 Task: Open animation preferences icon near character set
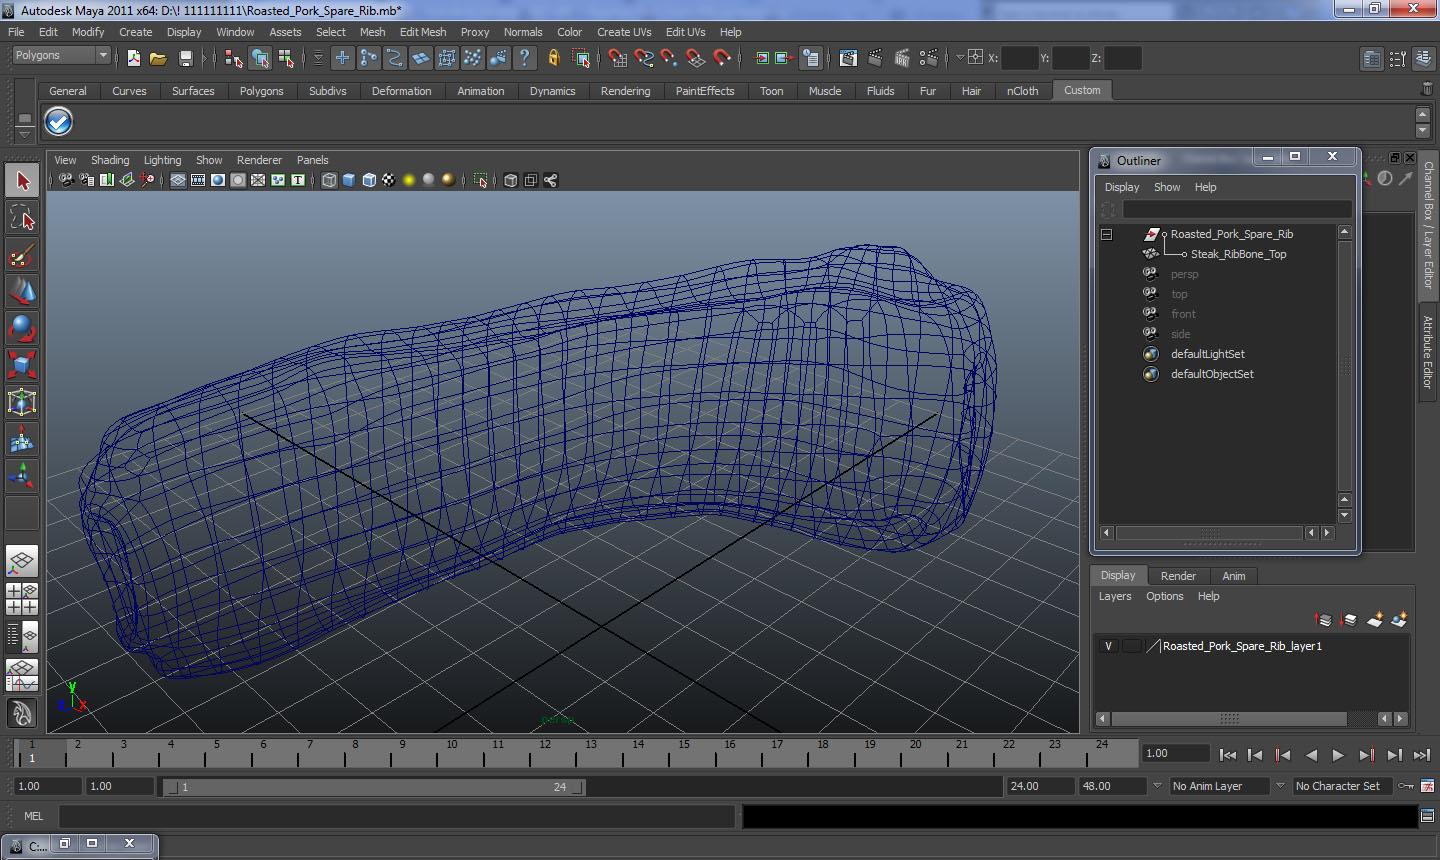[x=1427, y=786]
